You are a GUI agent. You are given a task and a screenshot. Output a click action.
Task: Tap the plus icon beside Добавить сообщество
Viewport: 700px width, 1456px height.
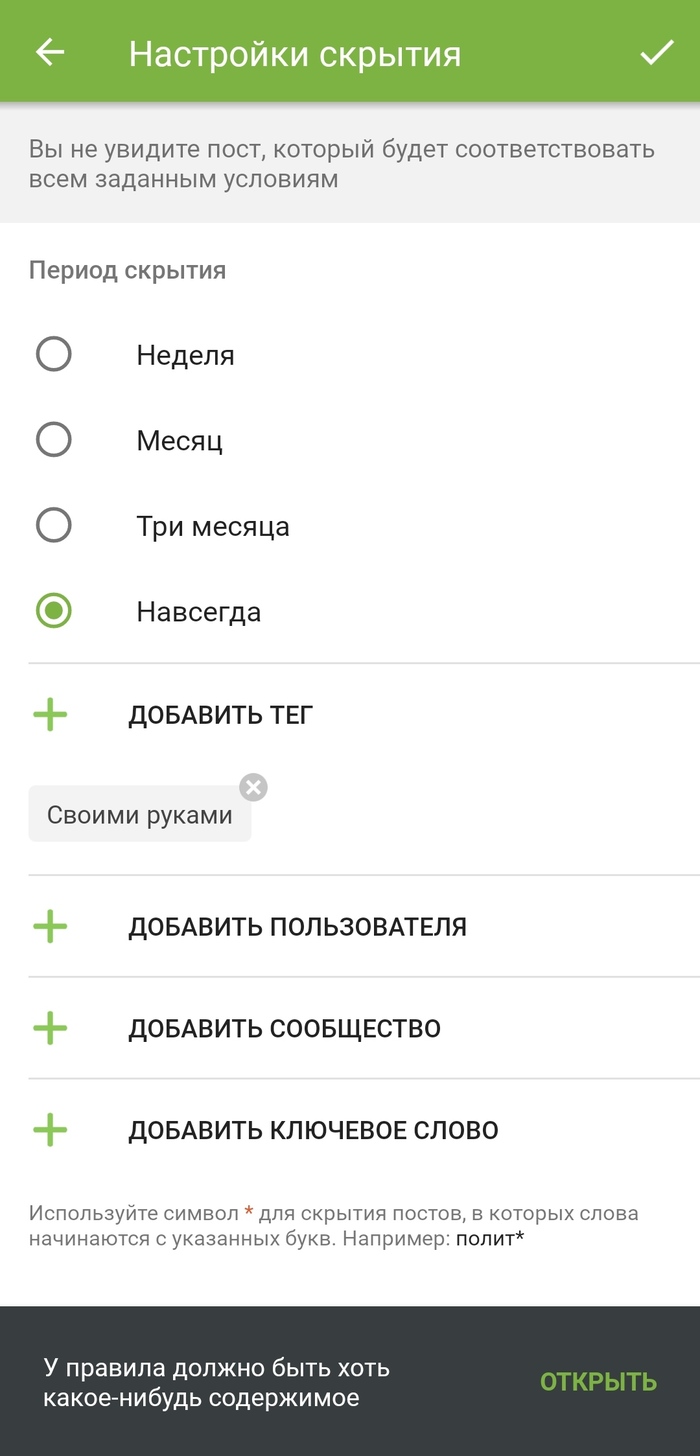50,1028
